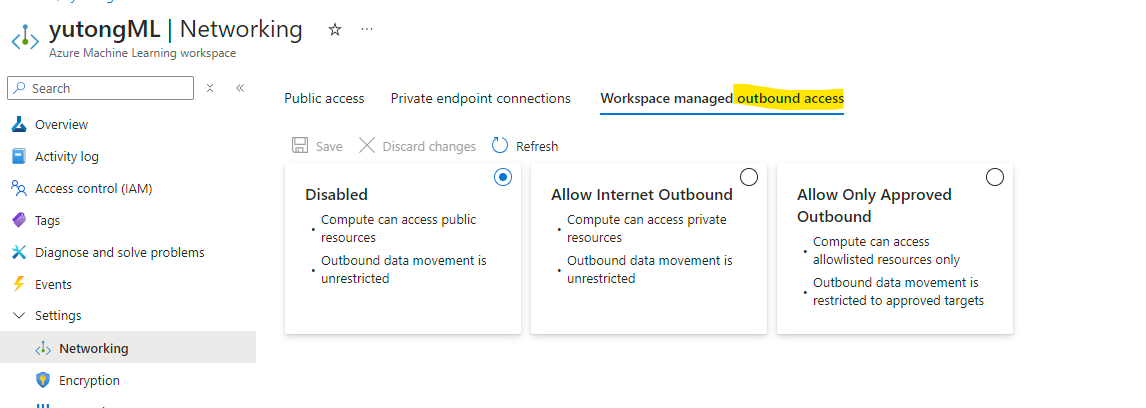Click 'restricted to approved targets' text
The height and width of the screenshot is (408, 1146).
[898, 301]
